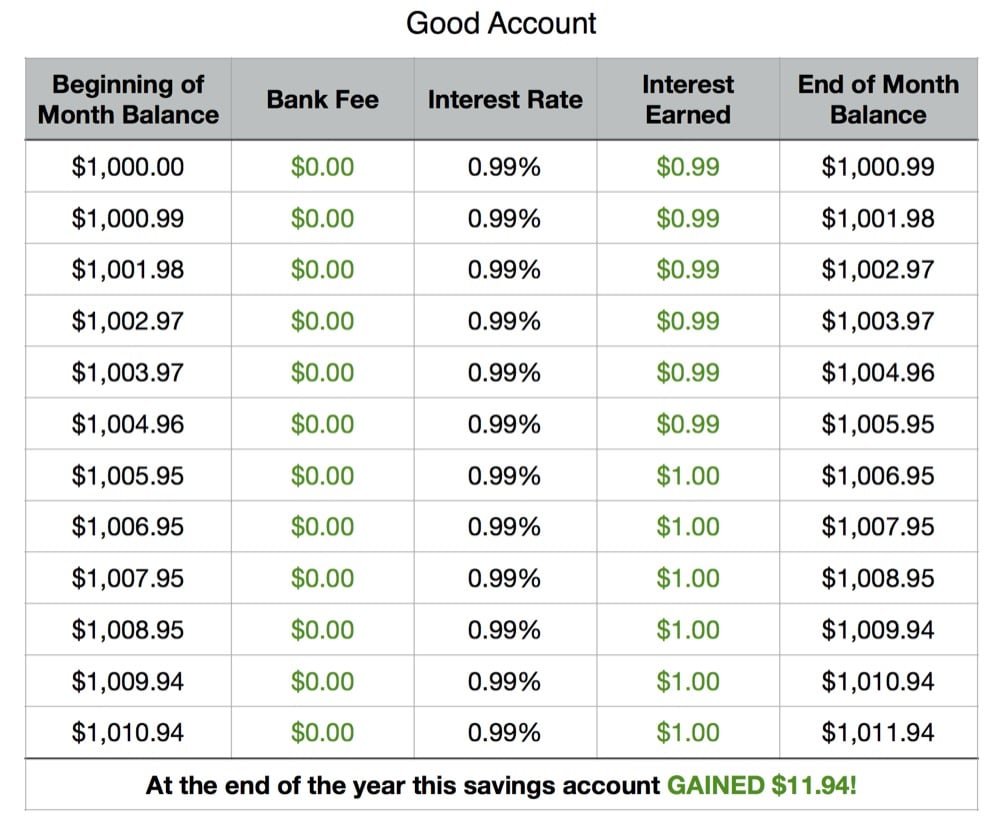
Task: Select the $1,010.94 beginning balance cell
Action: pos(128,733)
